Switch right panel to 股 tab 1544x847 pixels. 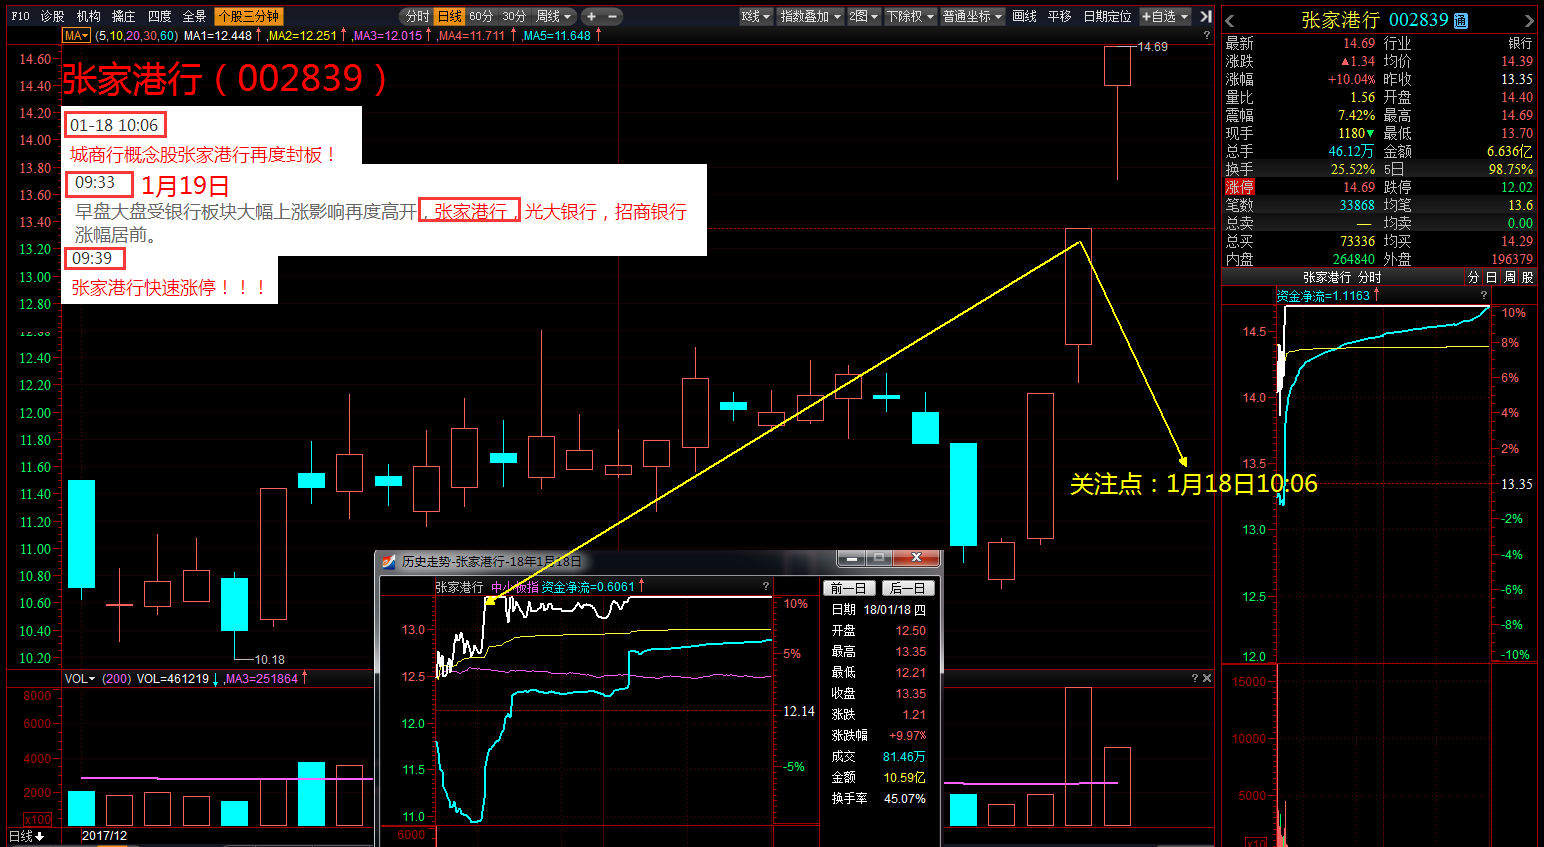[x=1527, y=277]
